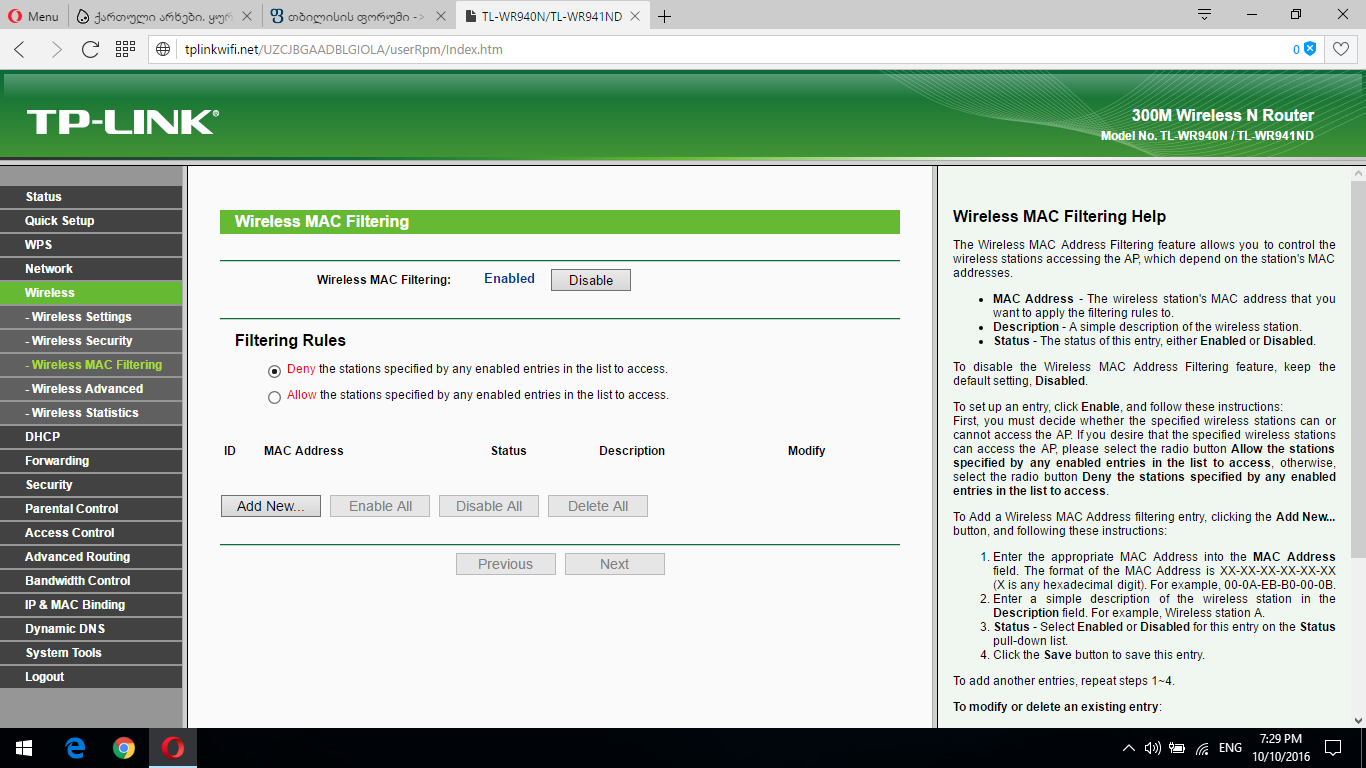Open System Tools menu
Image resolution: width=1366 pixels, height=768 pixels.
pyautogui.click(x=91, y=653)
